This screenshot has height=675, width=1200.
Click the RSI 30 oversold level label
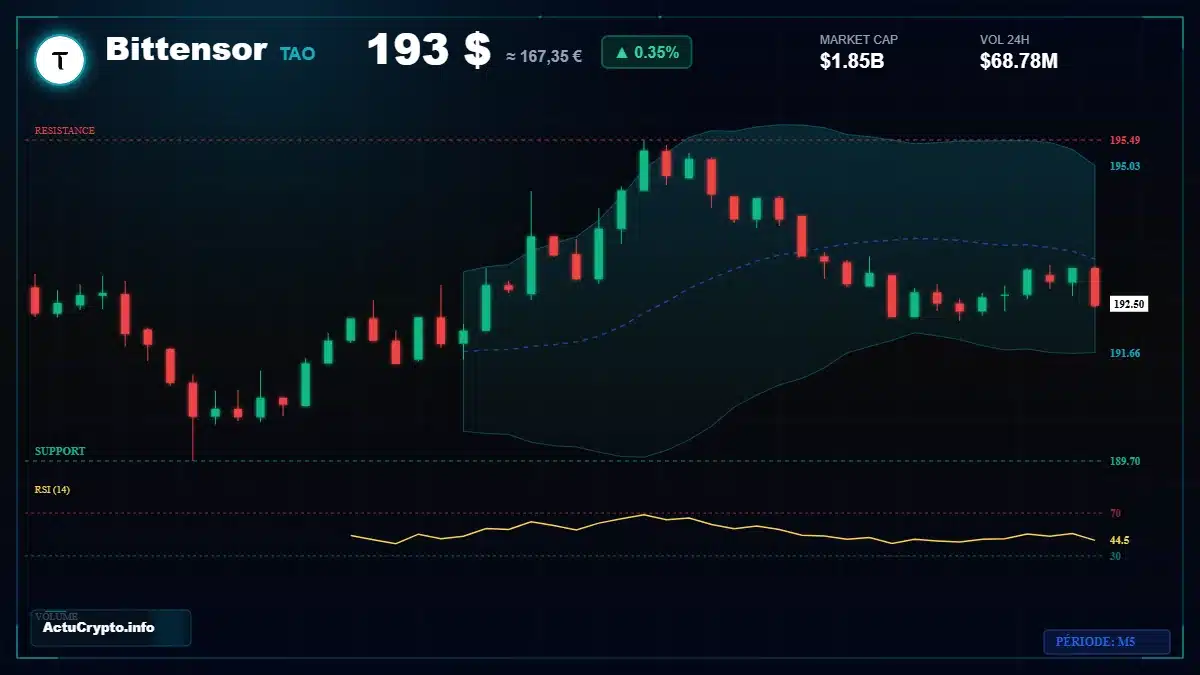click(1115, 555)
